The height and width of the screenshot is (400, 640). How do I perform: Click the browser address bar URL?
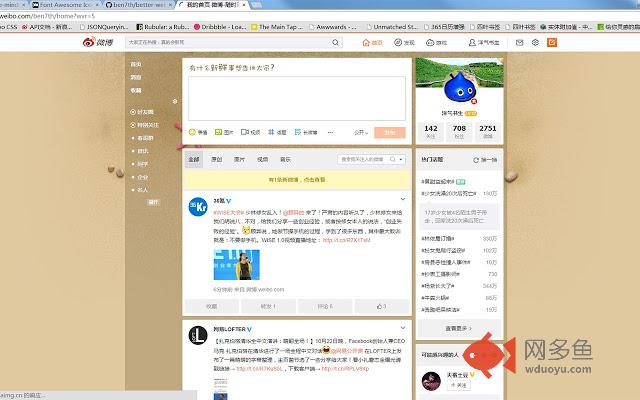[x=47, y=16]
